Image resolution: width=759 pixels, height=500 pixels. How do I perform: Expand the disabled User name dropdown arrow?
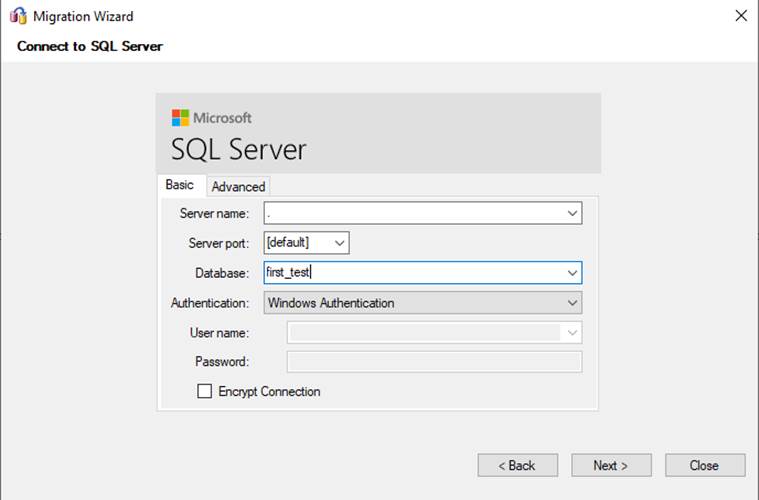(572, 333)
